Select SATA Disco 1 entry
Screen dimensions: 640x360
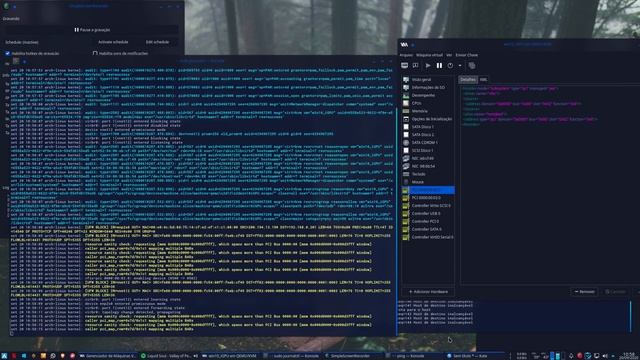point(428,127)
